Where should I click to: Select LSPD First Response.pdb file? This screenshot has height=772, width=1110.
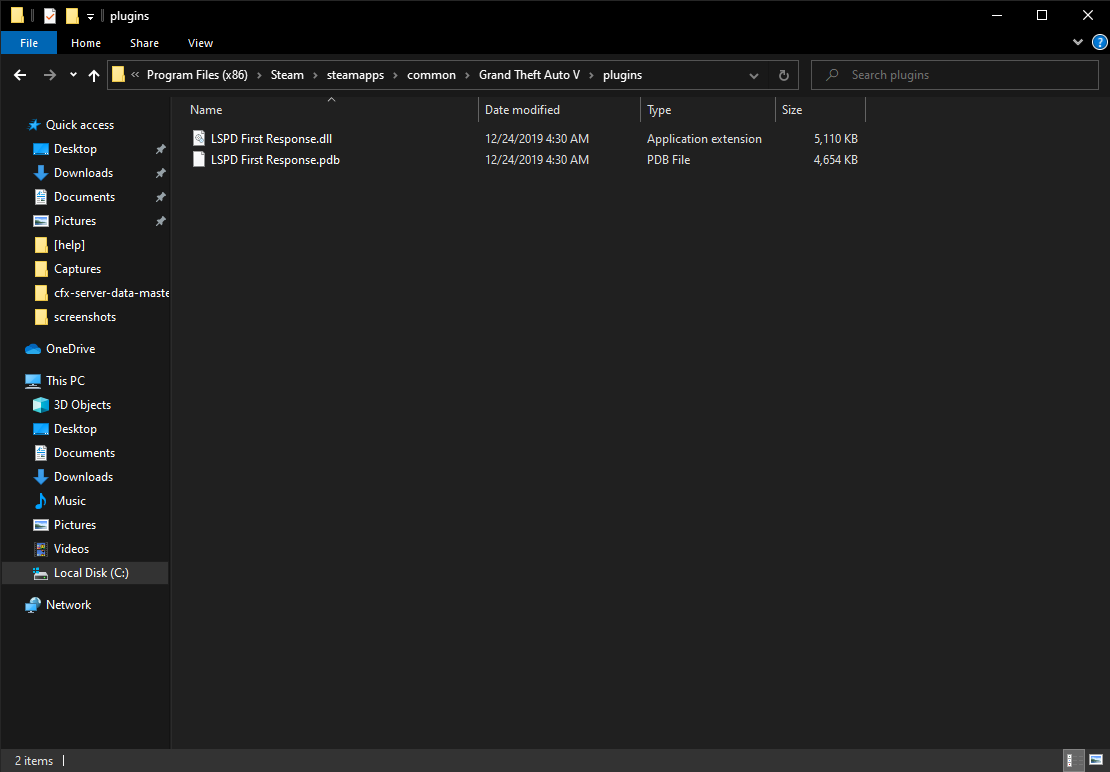click(x=275, y=160)
